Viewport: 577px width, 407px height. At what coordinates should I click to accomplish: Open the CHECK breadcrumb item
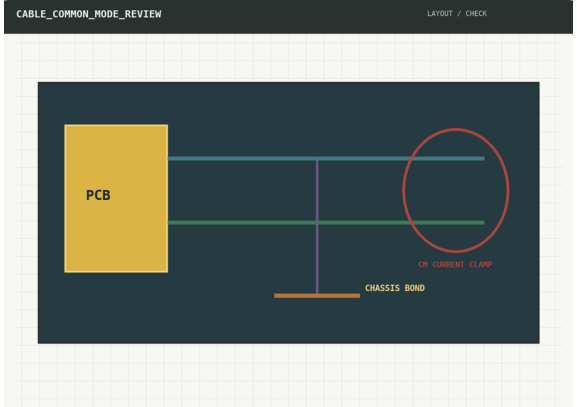coord(476,14)
